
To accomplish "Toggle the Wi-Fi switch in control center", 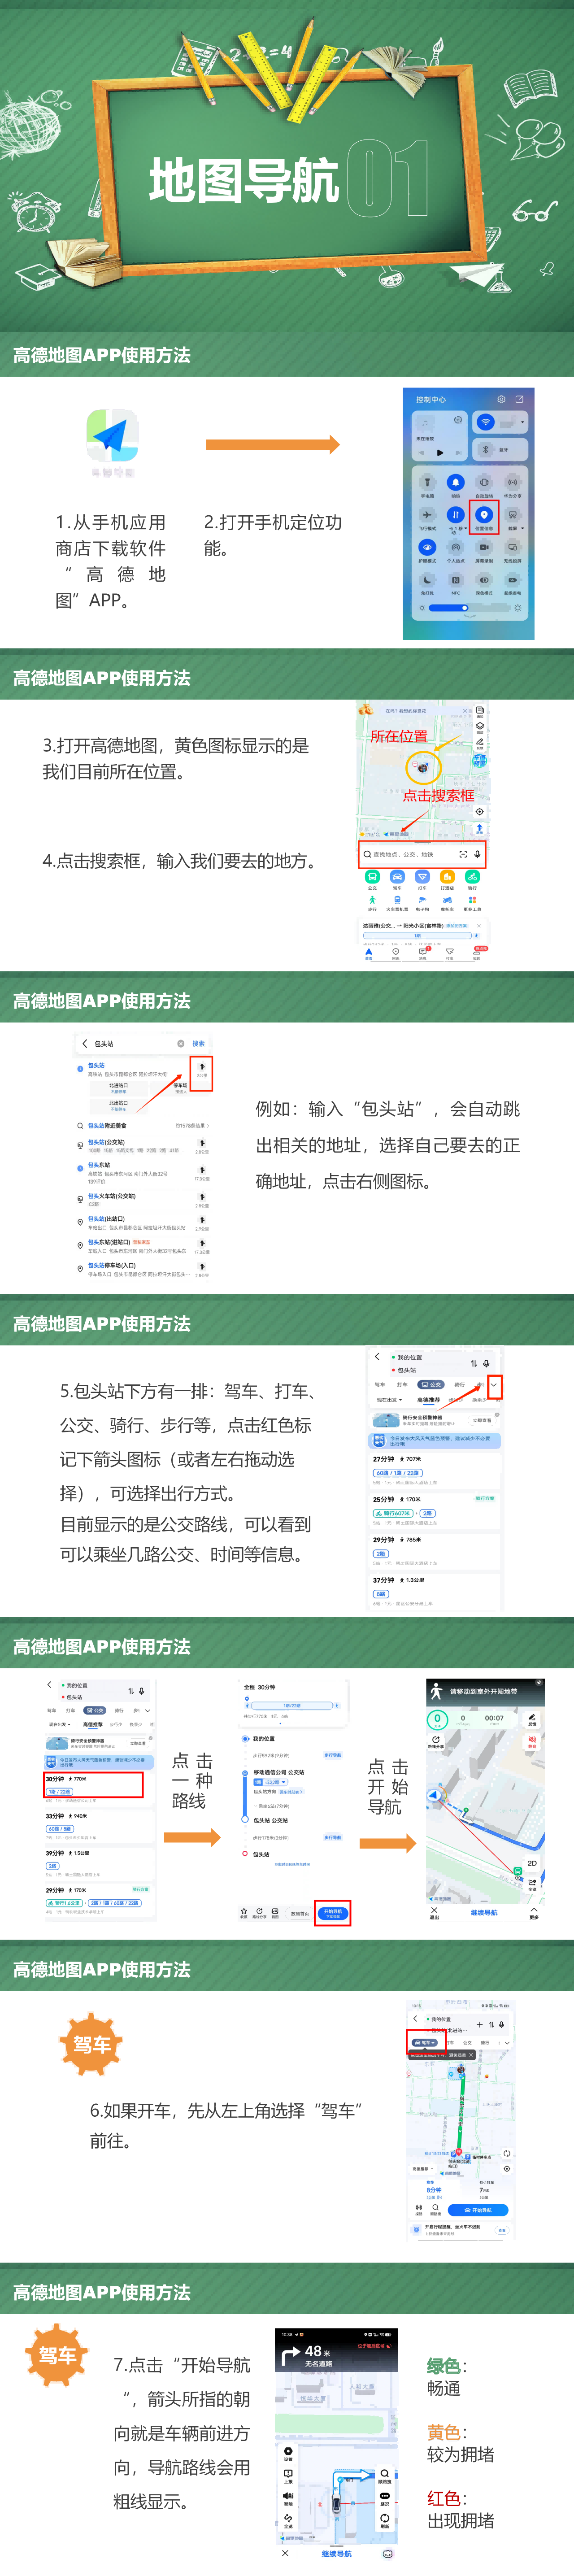I will point(486,422).
